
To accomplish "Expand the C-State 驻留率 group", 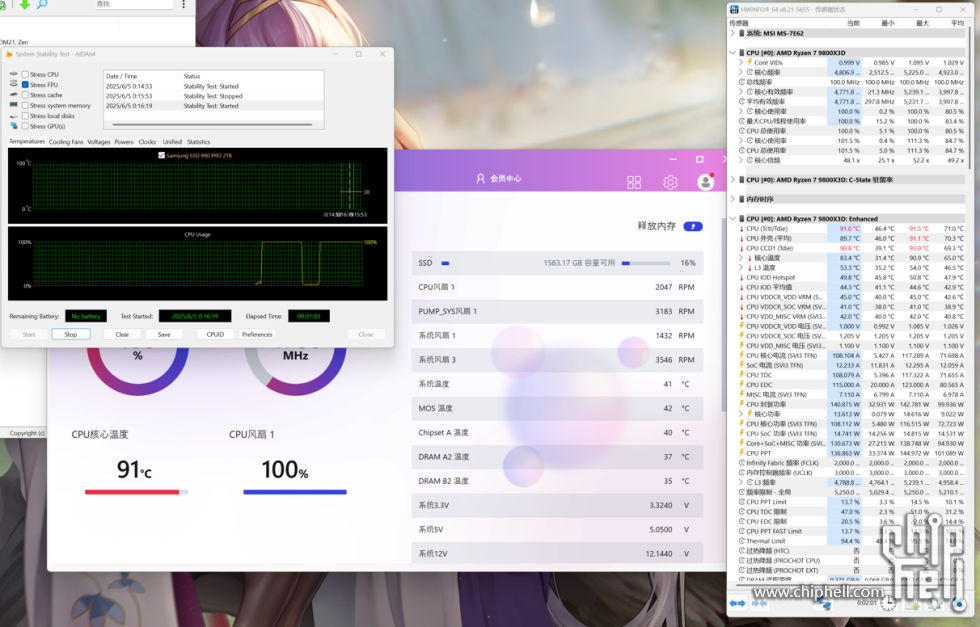I will (733, 179).
